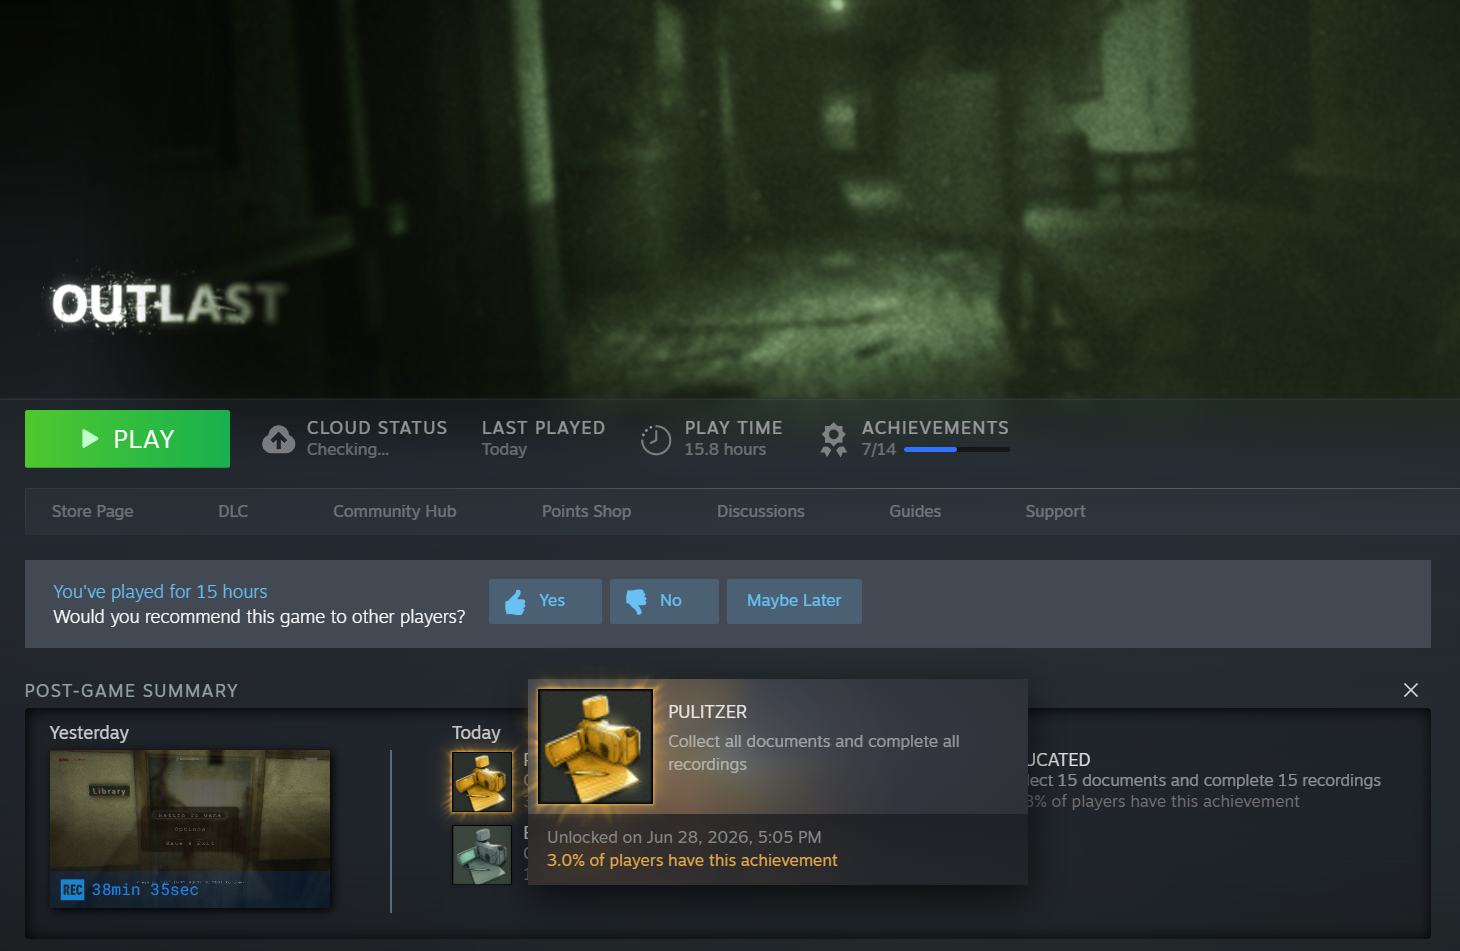Open yesterday's recording thumbnail
The image size is (1460, 951).
[190, 829]
